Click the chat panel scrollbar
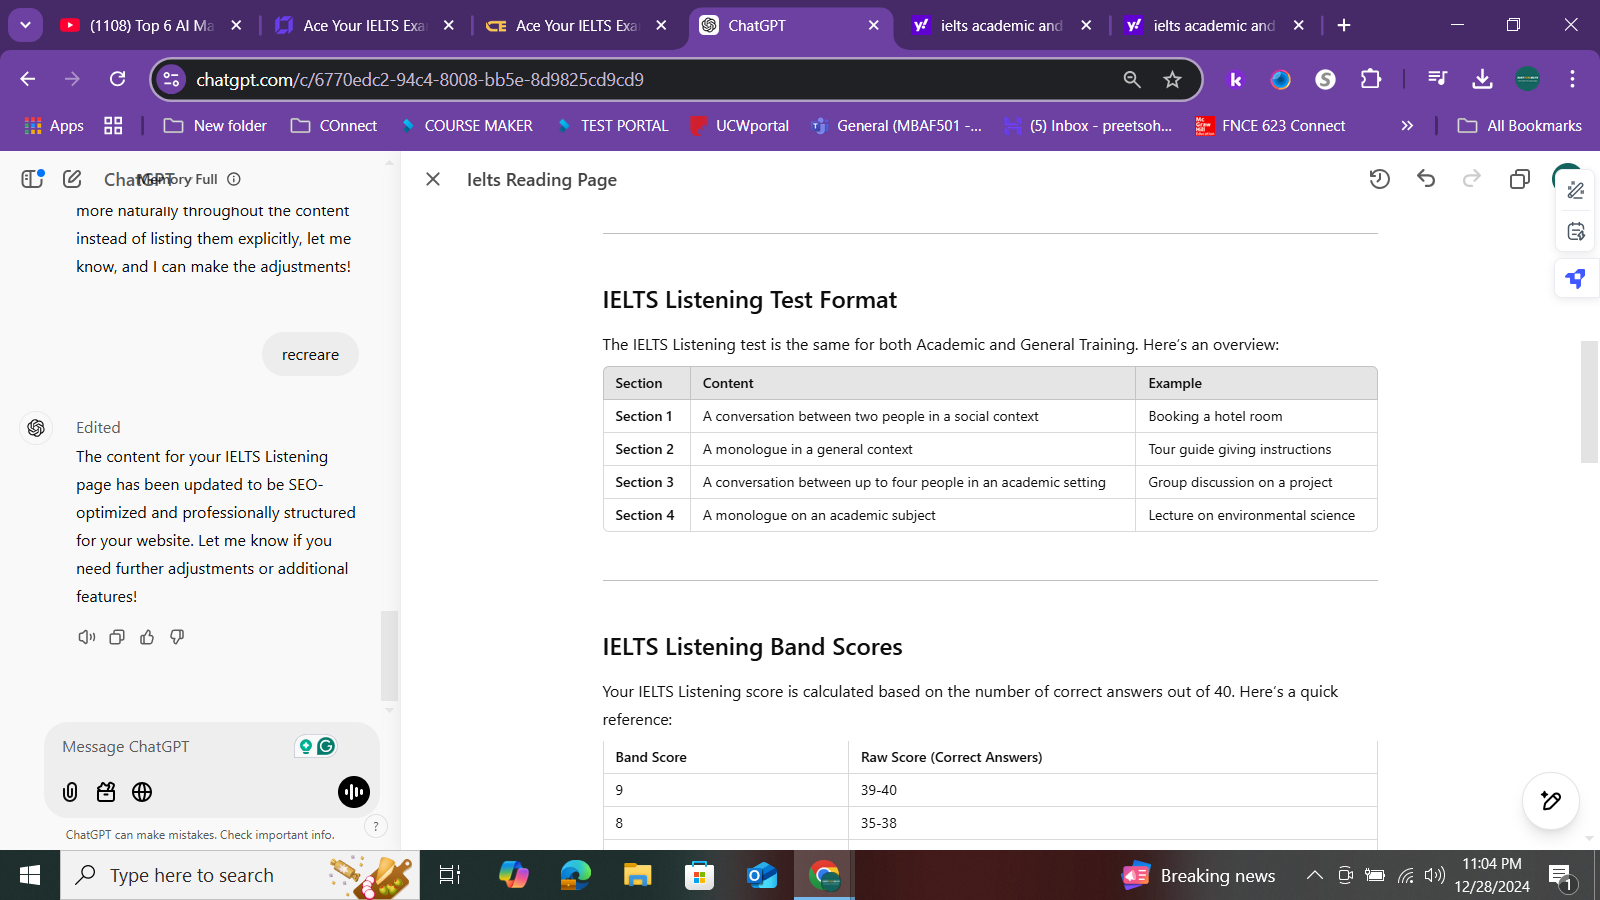 point(390,656)
